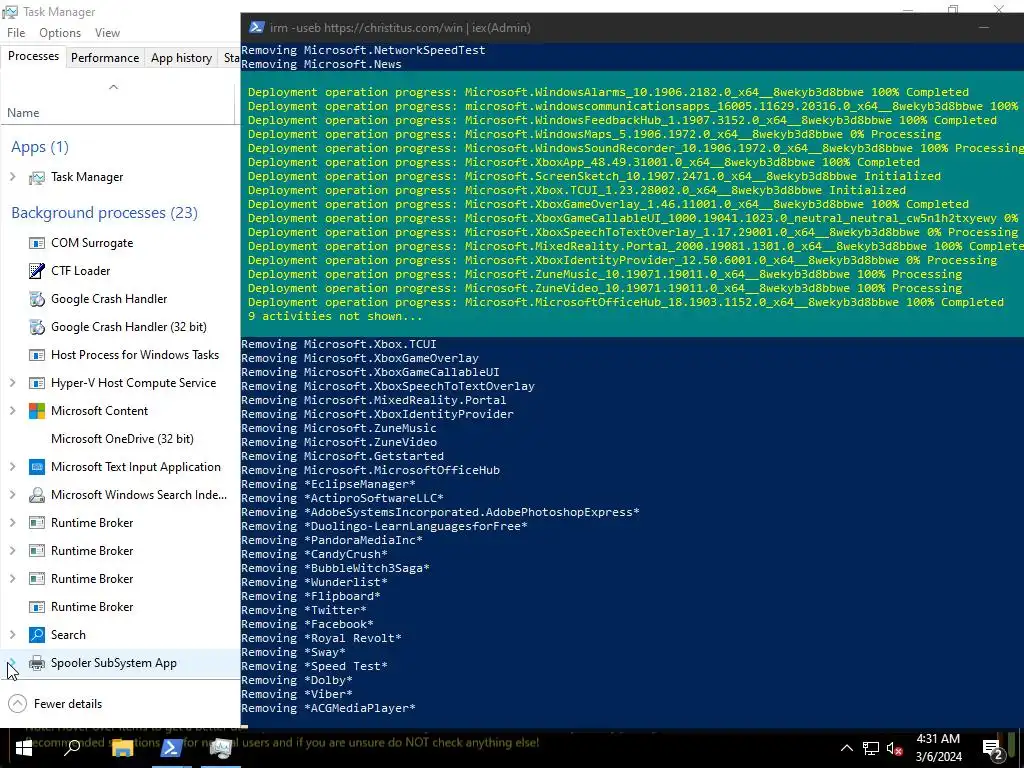Click the muted volume tray icon
1024x768 pixels.
[x=895, y=748]
